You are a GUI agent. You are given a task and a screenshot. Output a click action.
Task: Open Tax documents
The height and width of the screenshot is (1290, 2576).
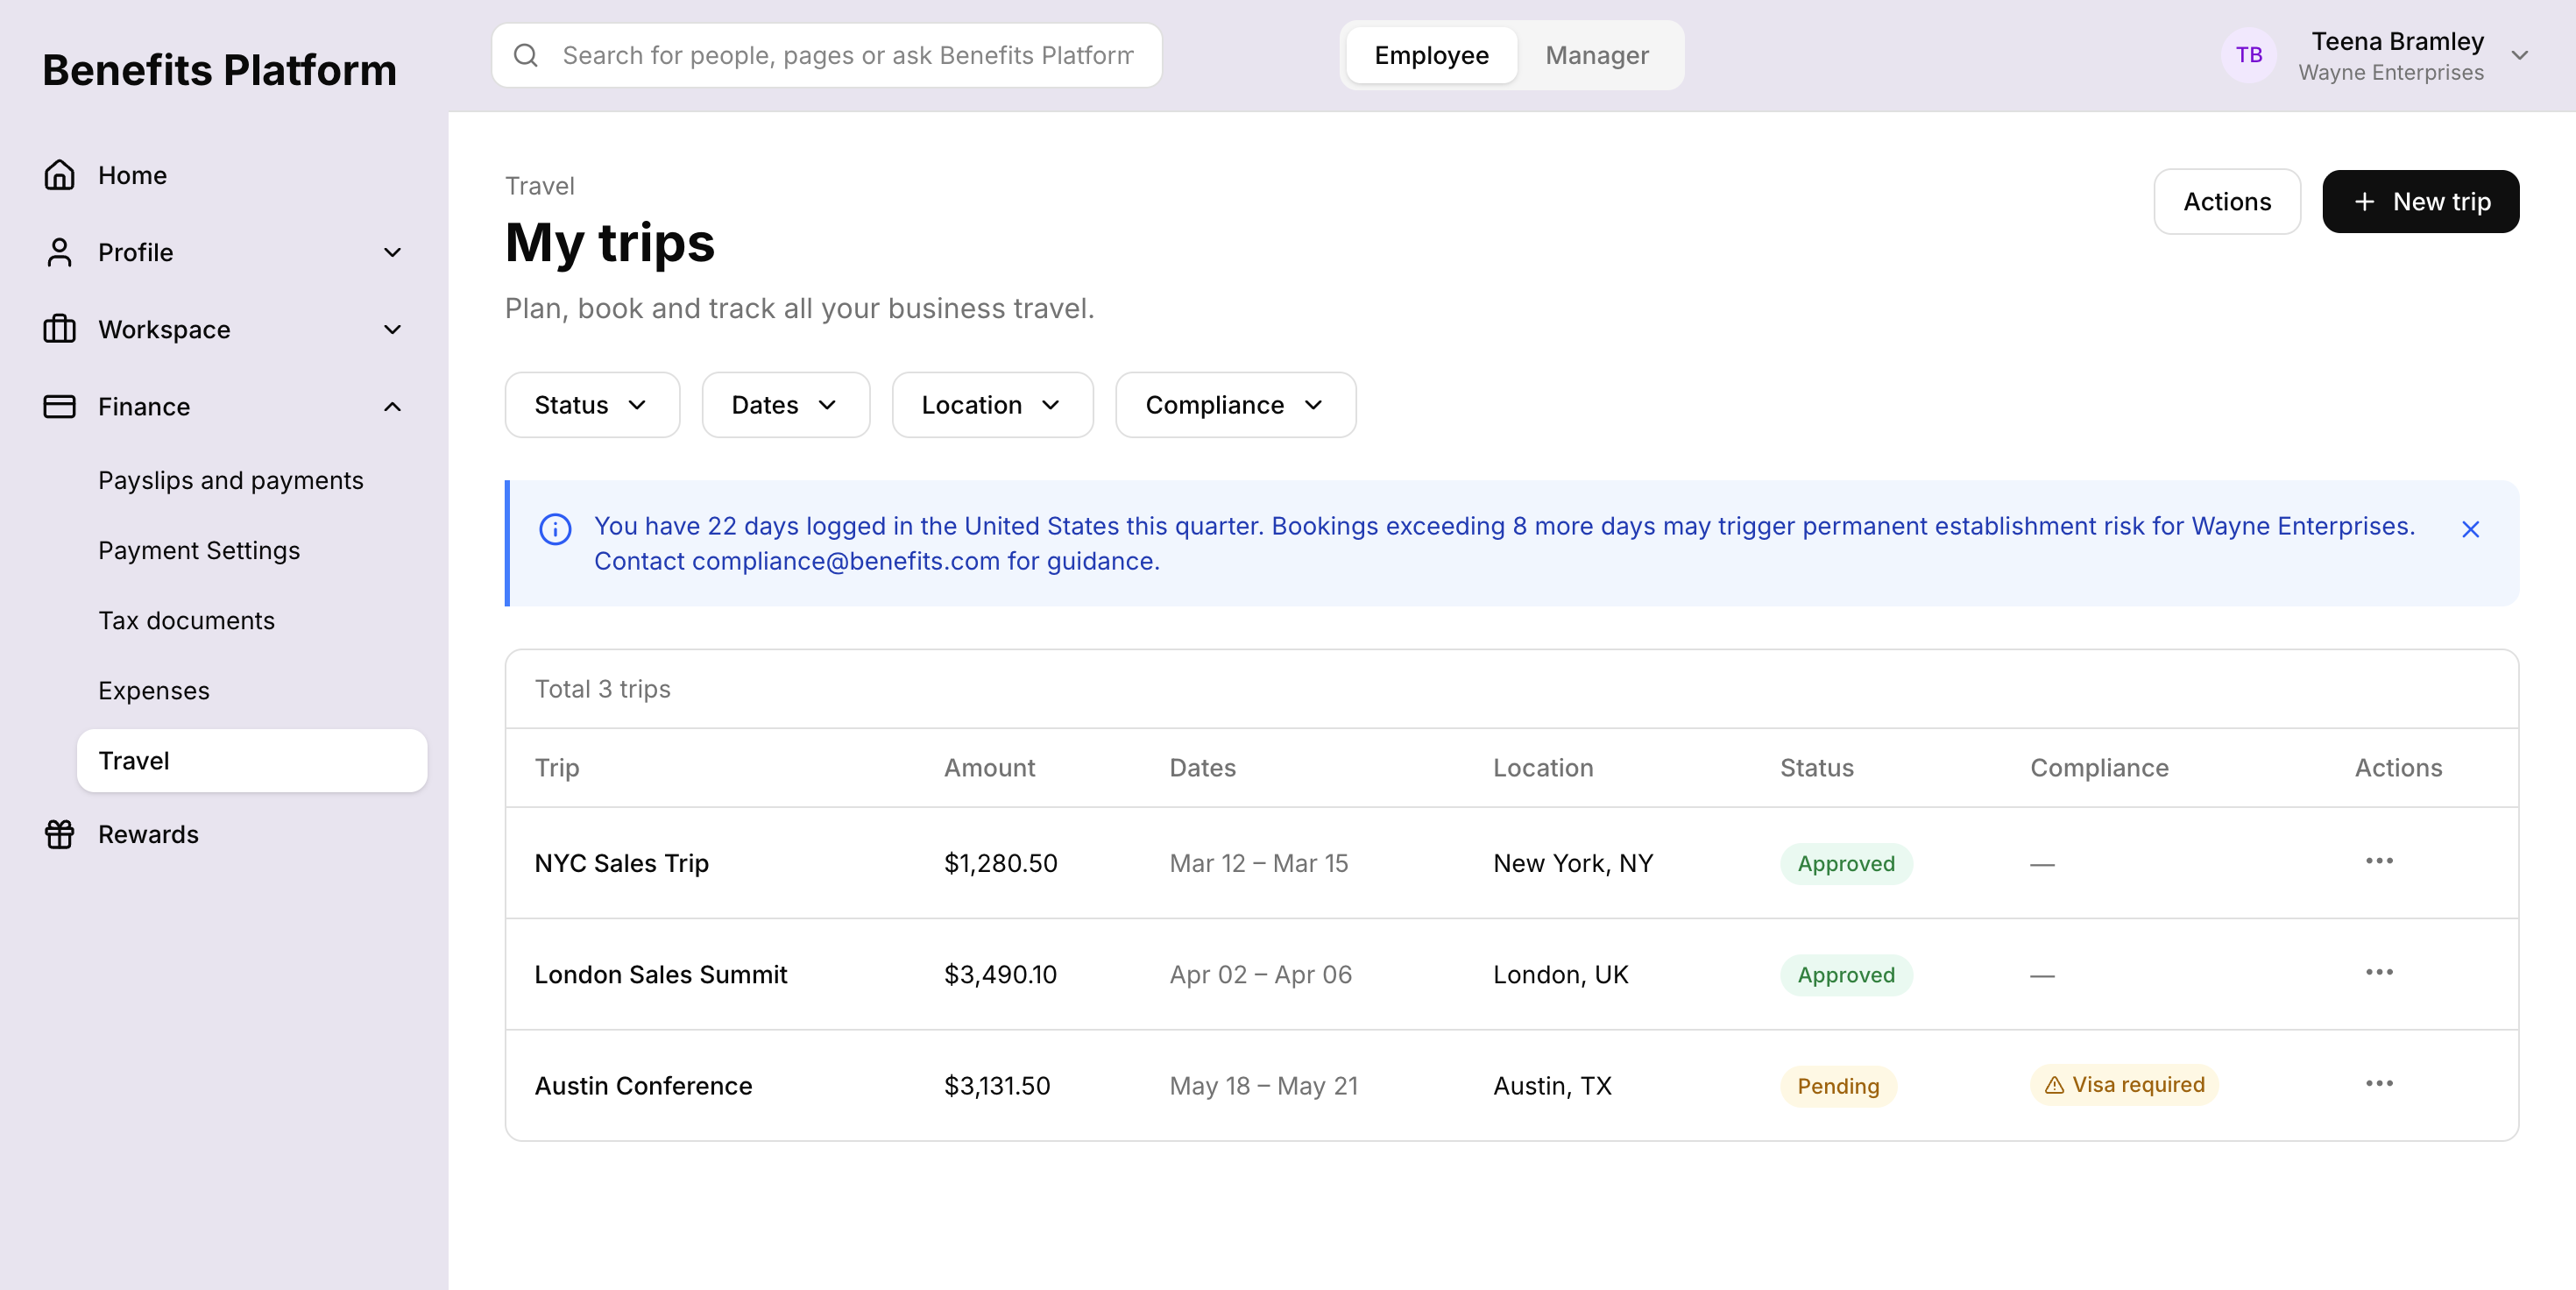pos(186,620)
